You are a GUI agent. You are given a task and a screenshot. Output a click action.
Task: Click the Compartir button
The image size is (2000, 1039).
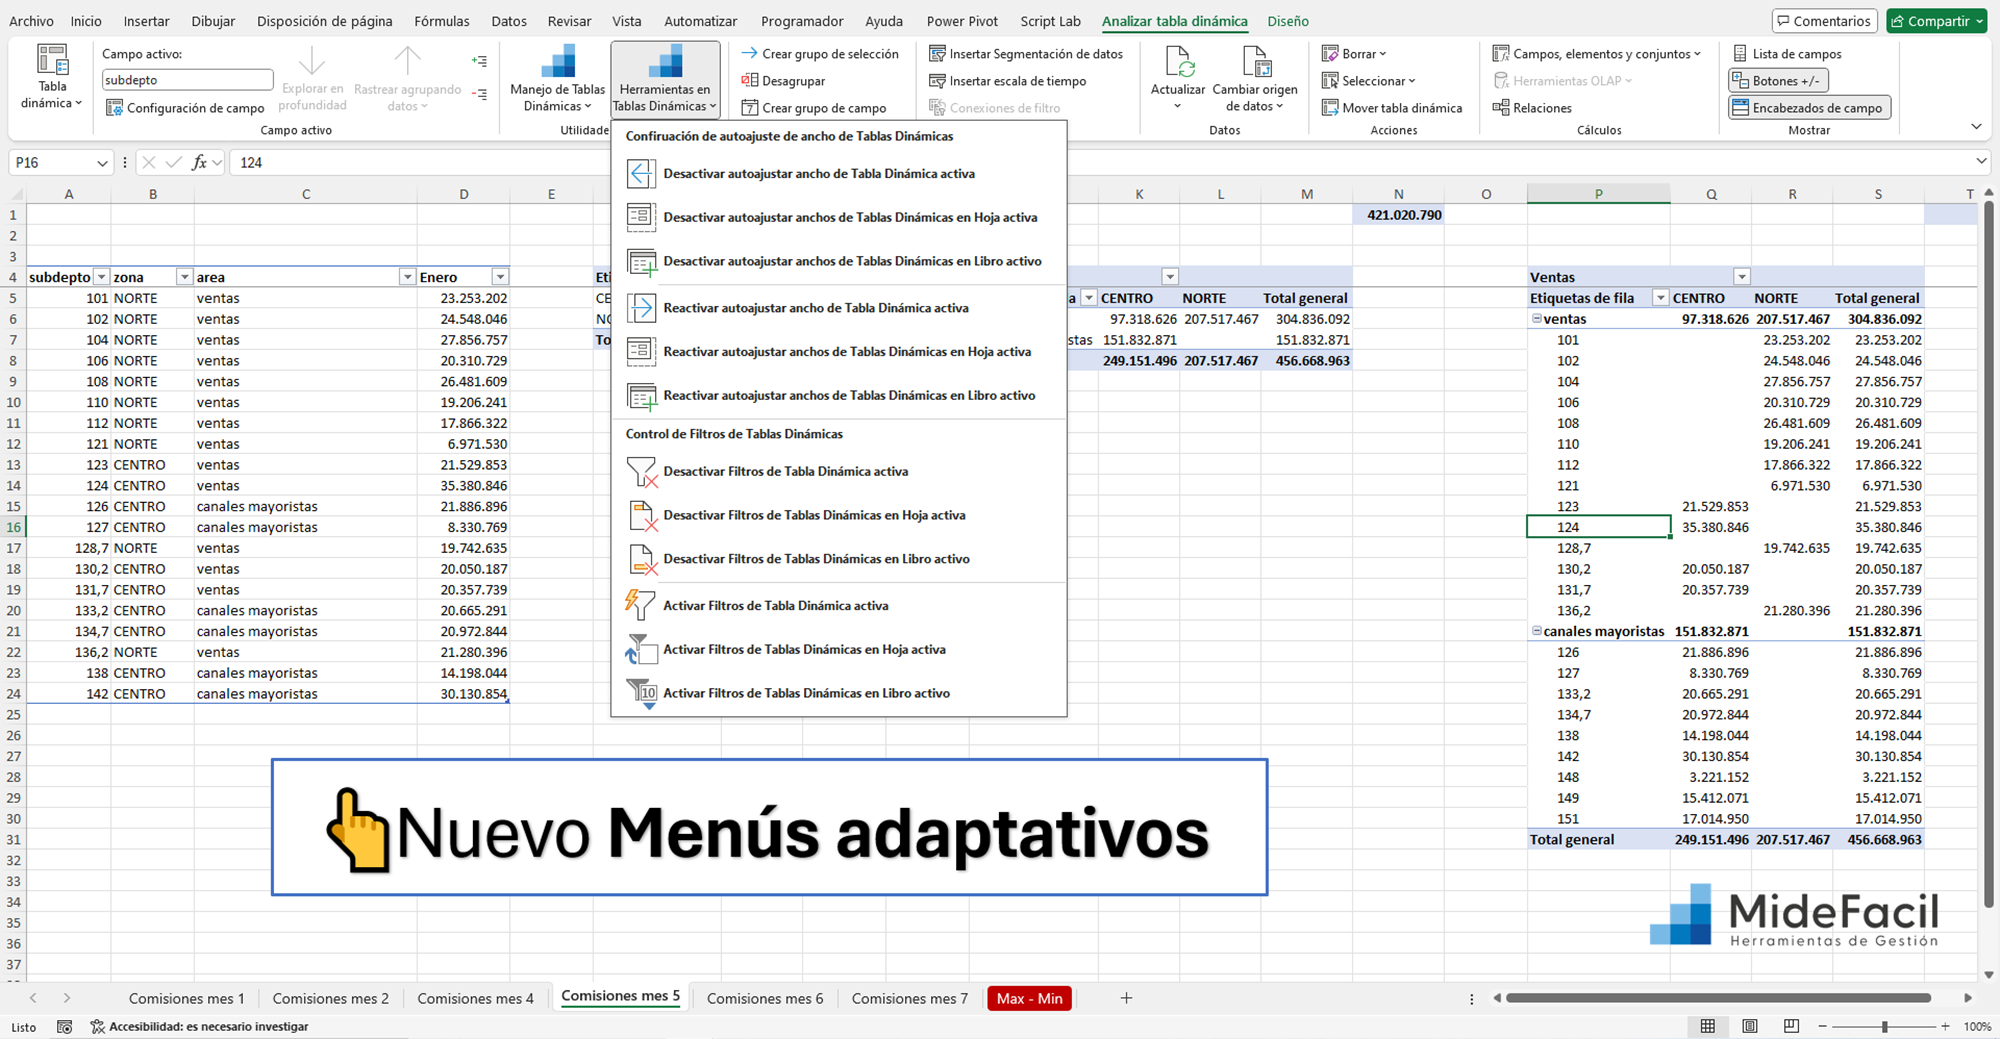[1937, 21]
